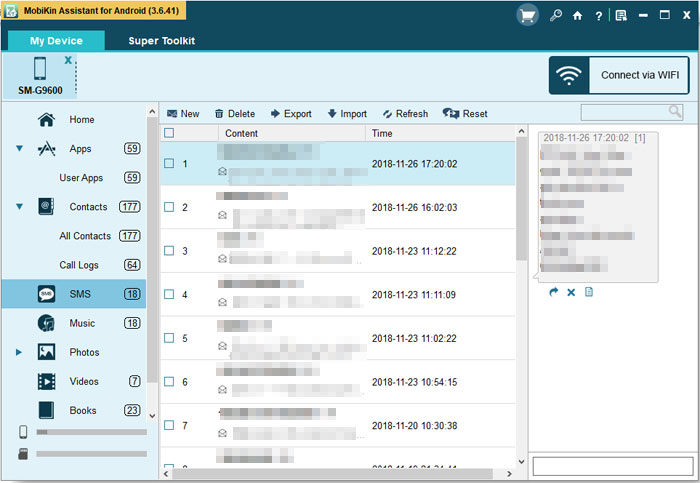This screenshot has height=483, width=700.
Task: Click the horizontal scrollbar left arrow
Action: 166,474
